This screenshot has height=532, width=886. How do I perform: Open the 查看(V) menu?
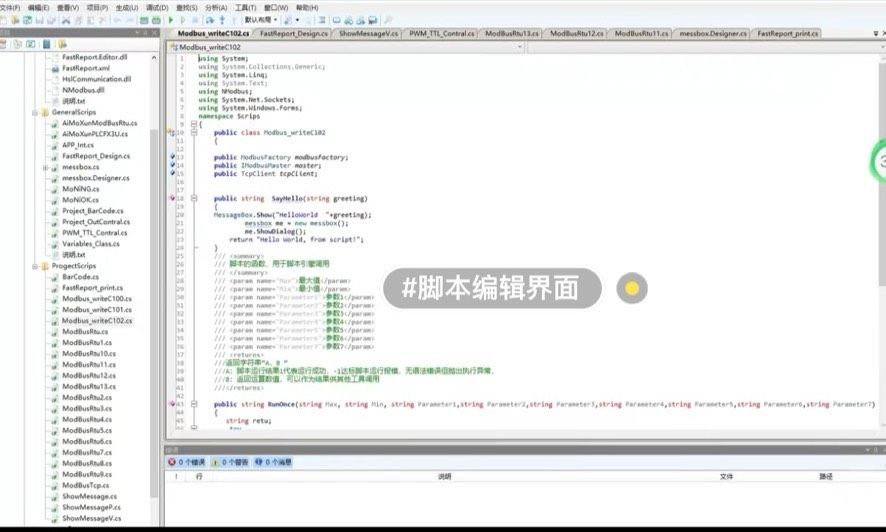[x=68, y=8]
